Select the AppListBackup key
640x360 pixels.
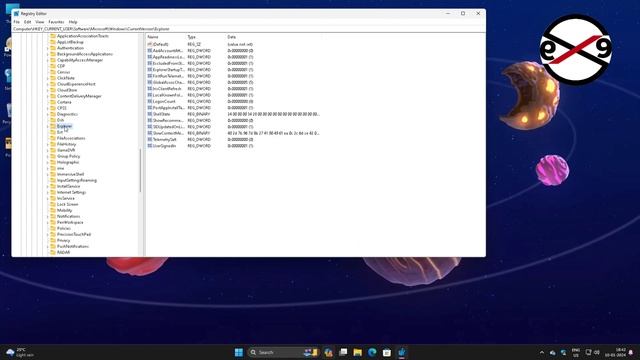tap(70, 42)
